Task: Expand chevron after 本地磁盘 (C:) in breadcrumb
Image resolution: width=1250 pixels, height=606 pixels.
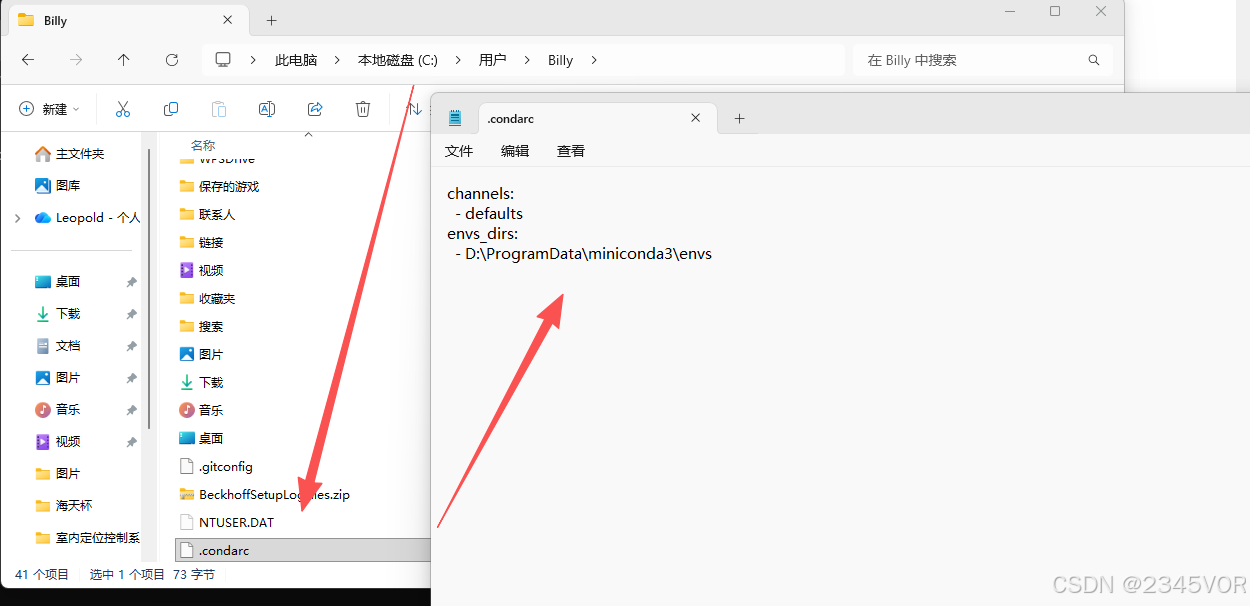Action: 458,60
